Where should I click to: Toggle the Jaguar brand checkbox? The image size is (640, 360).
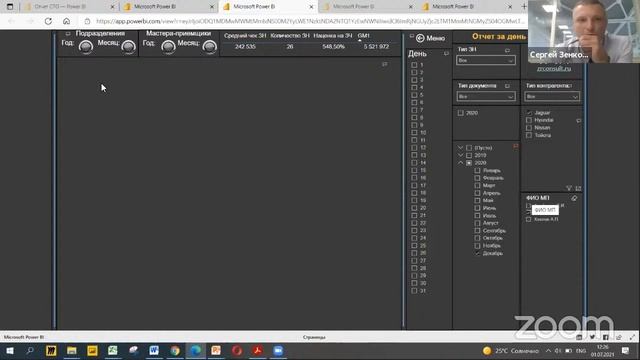click(x=529, y=113)
